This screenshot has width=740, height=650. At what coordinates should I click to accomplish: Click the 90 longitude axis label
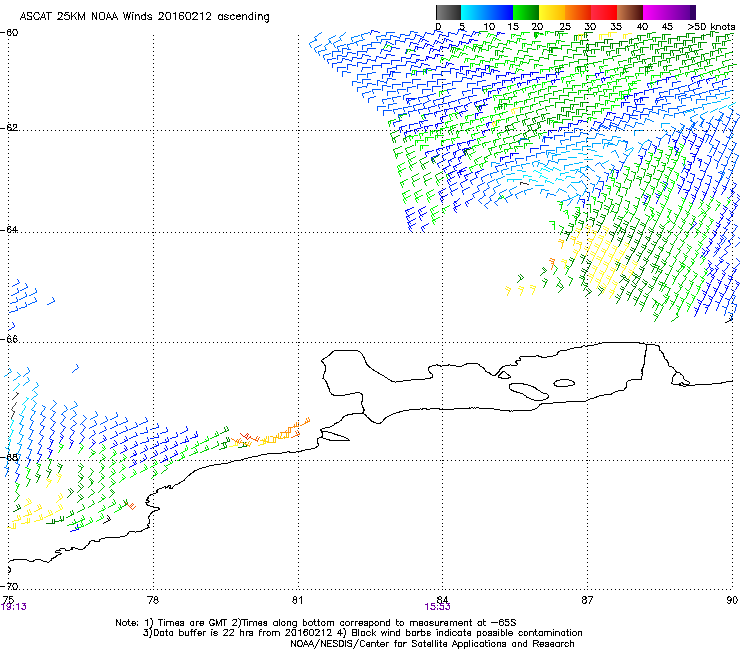pyautogui.click(x=732, y=600)
